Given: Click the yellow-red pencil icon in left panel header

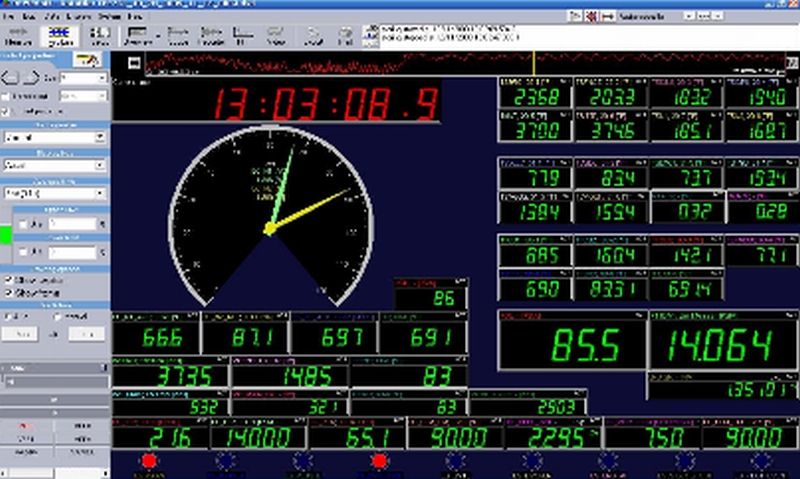Looking at the screenshot, I should pyautogui.click(x=87, y=60).
